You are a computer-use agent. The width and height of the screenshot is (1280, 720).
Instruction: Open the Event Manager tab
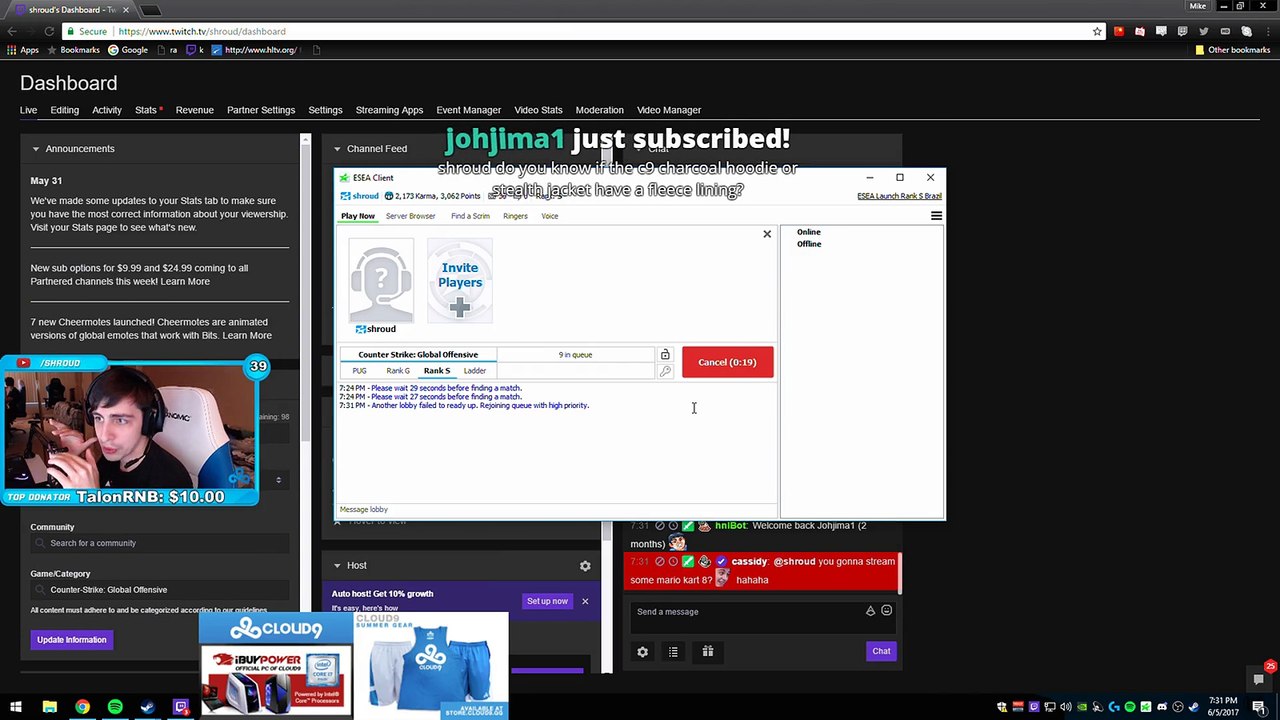point(469,110)
